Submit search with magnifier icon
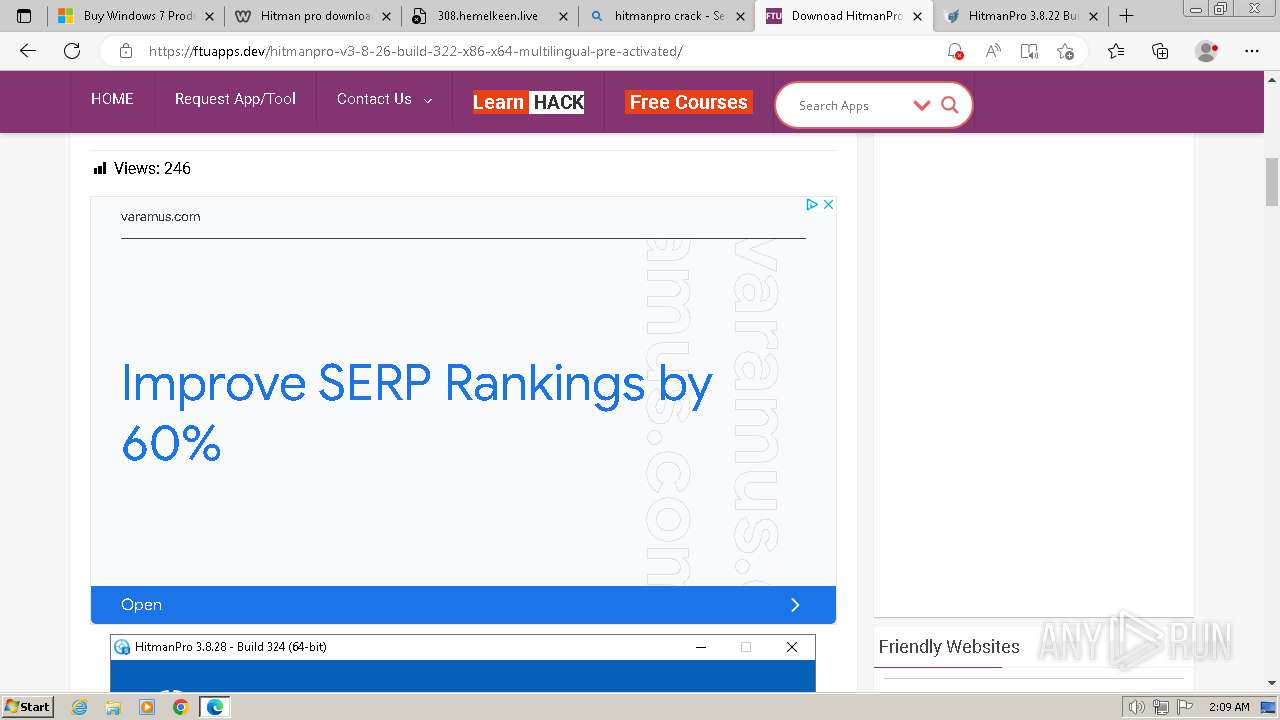 point(950,105)
